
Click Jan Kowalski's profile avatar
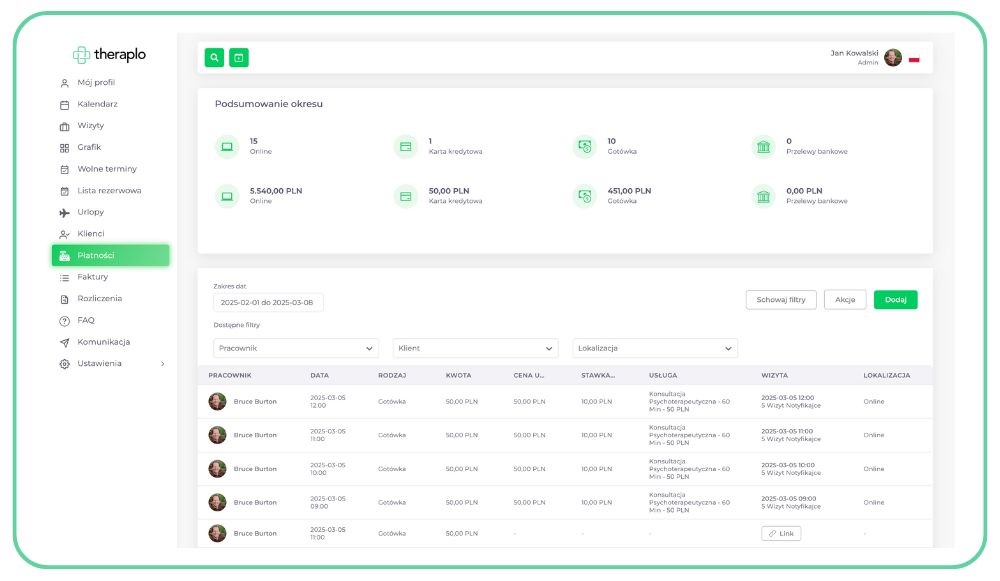click(892, 58)
